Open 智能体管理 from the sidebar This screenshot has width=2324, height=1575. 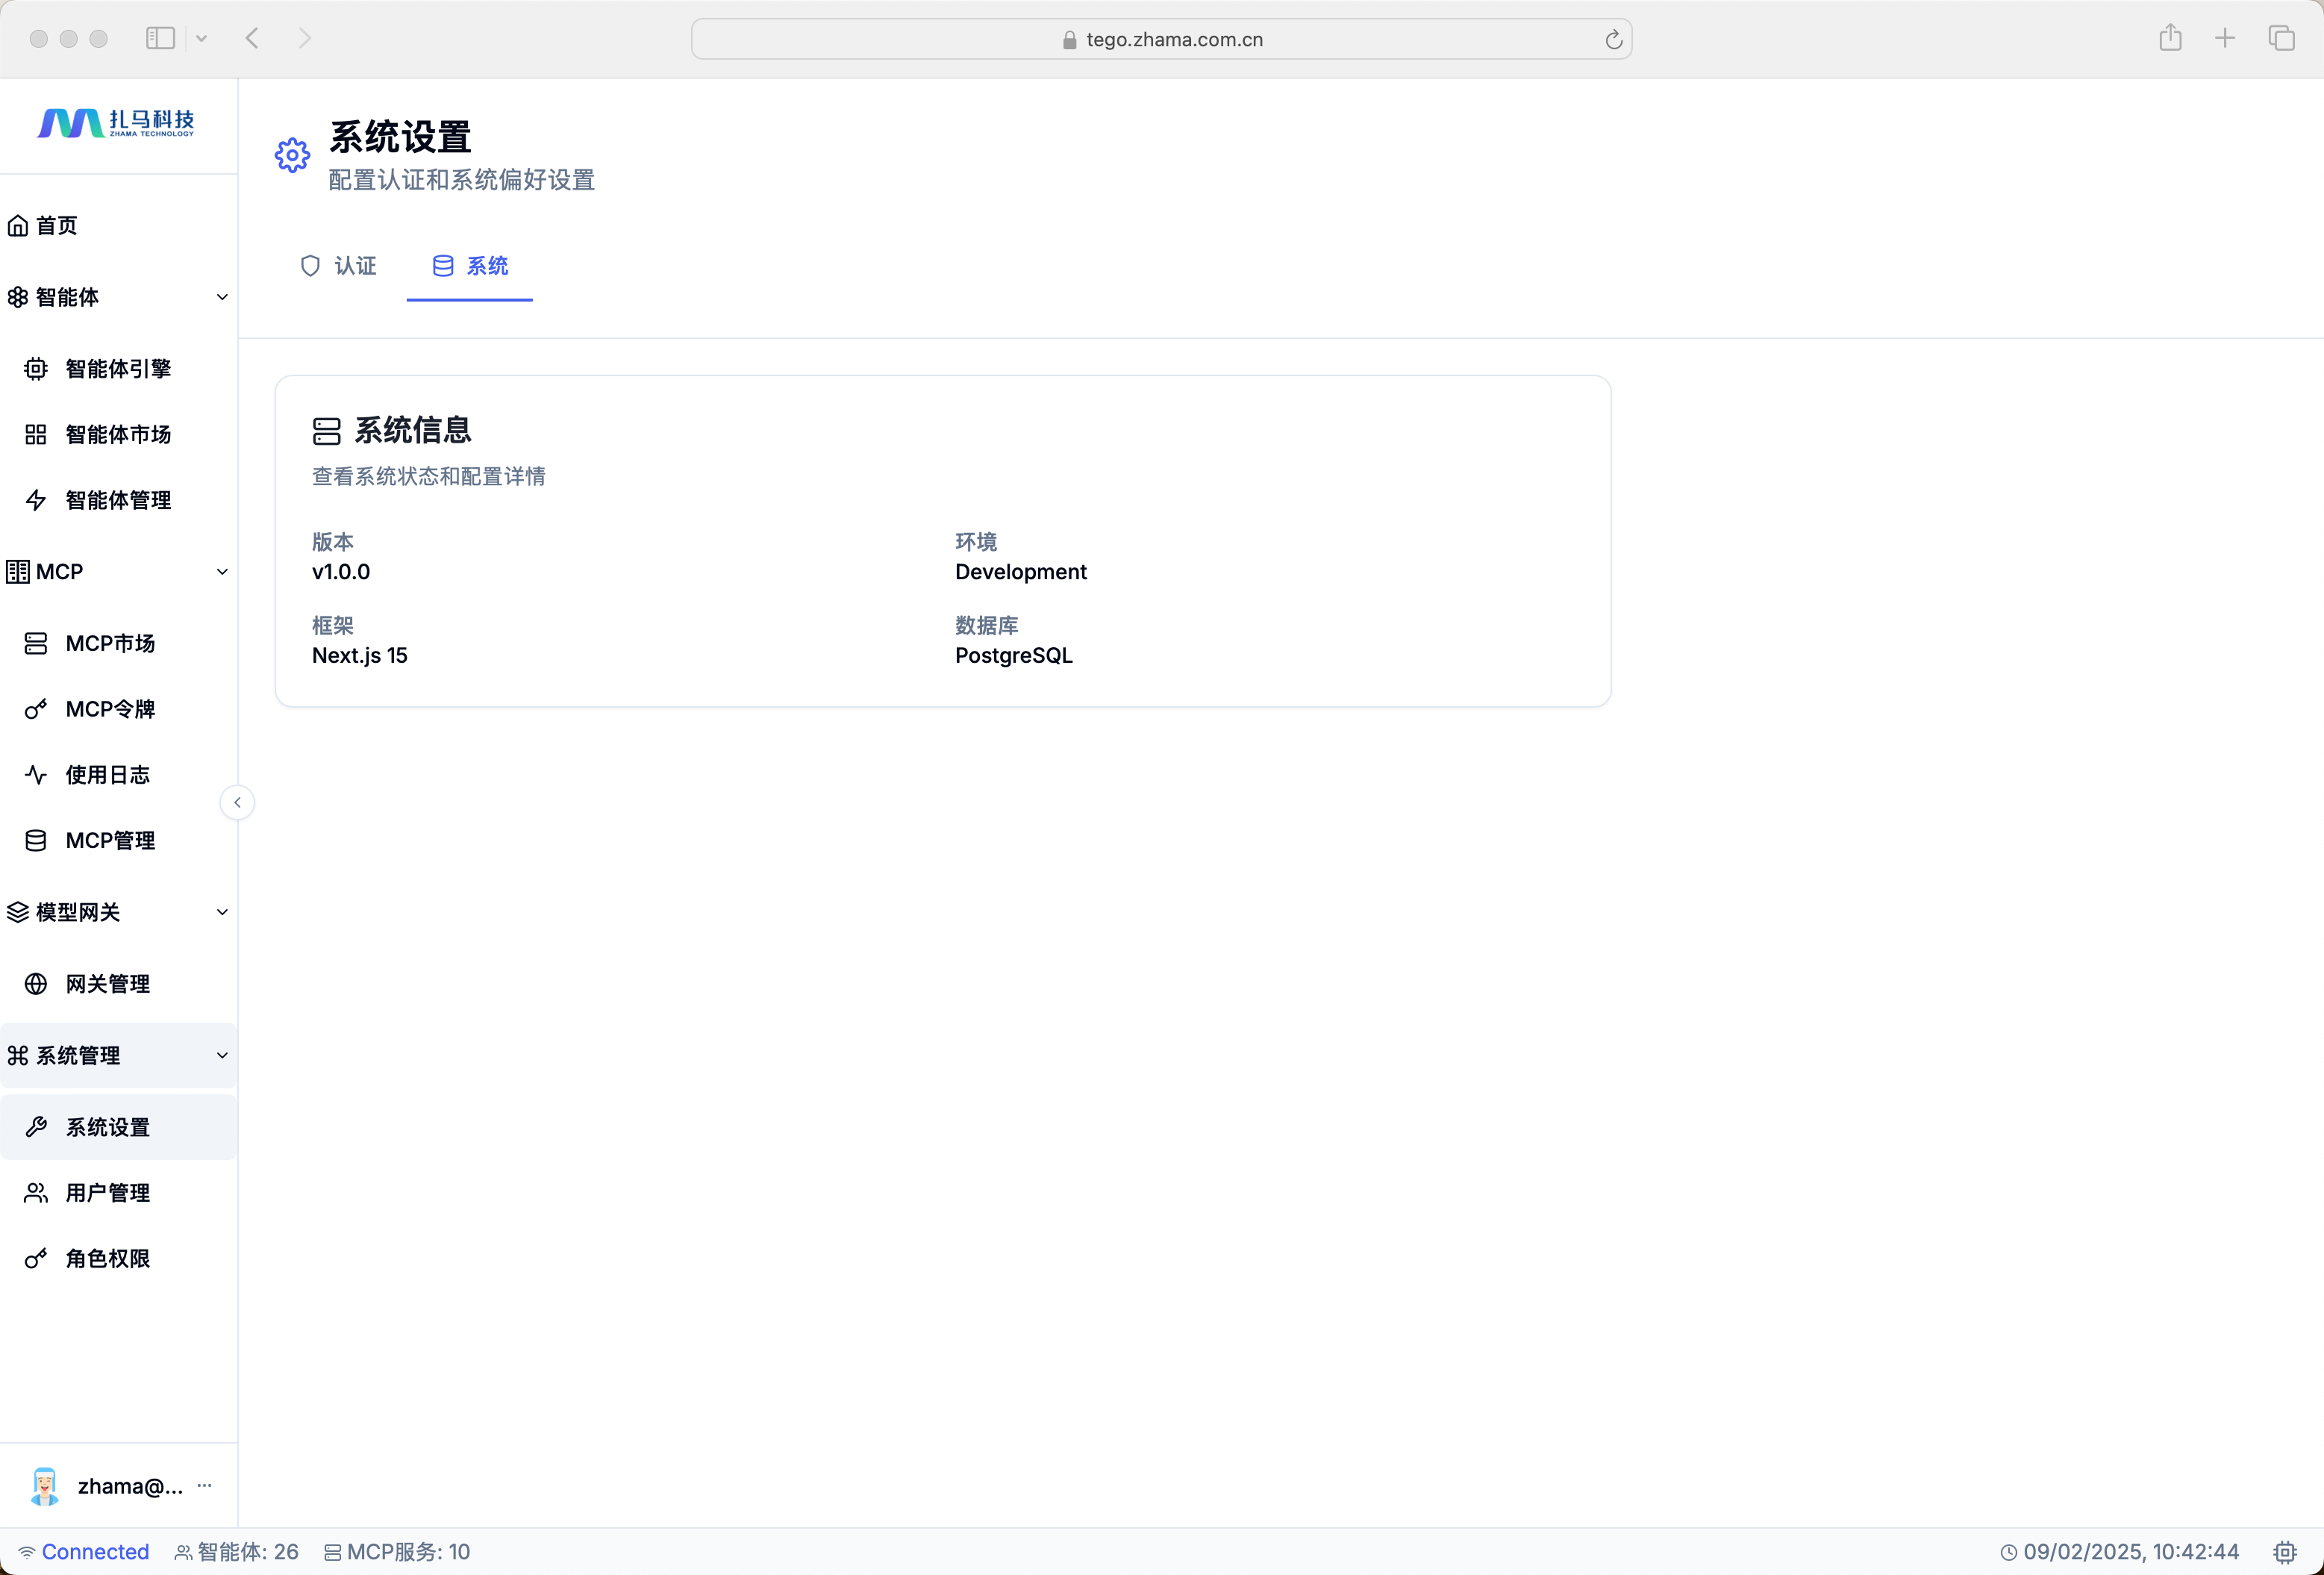117,500
